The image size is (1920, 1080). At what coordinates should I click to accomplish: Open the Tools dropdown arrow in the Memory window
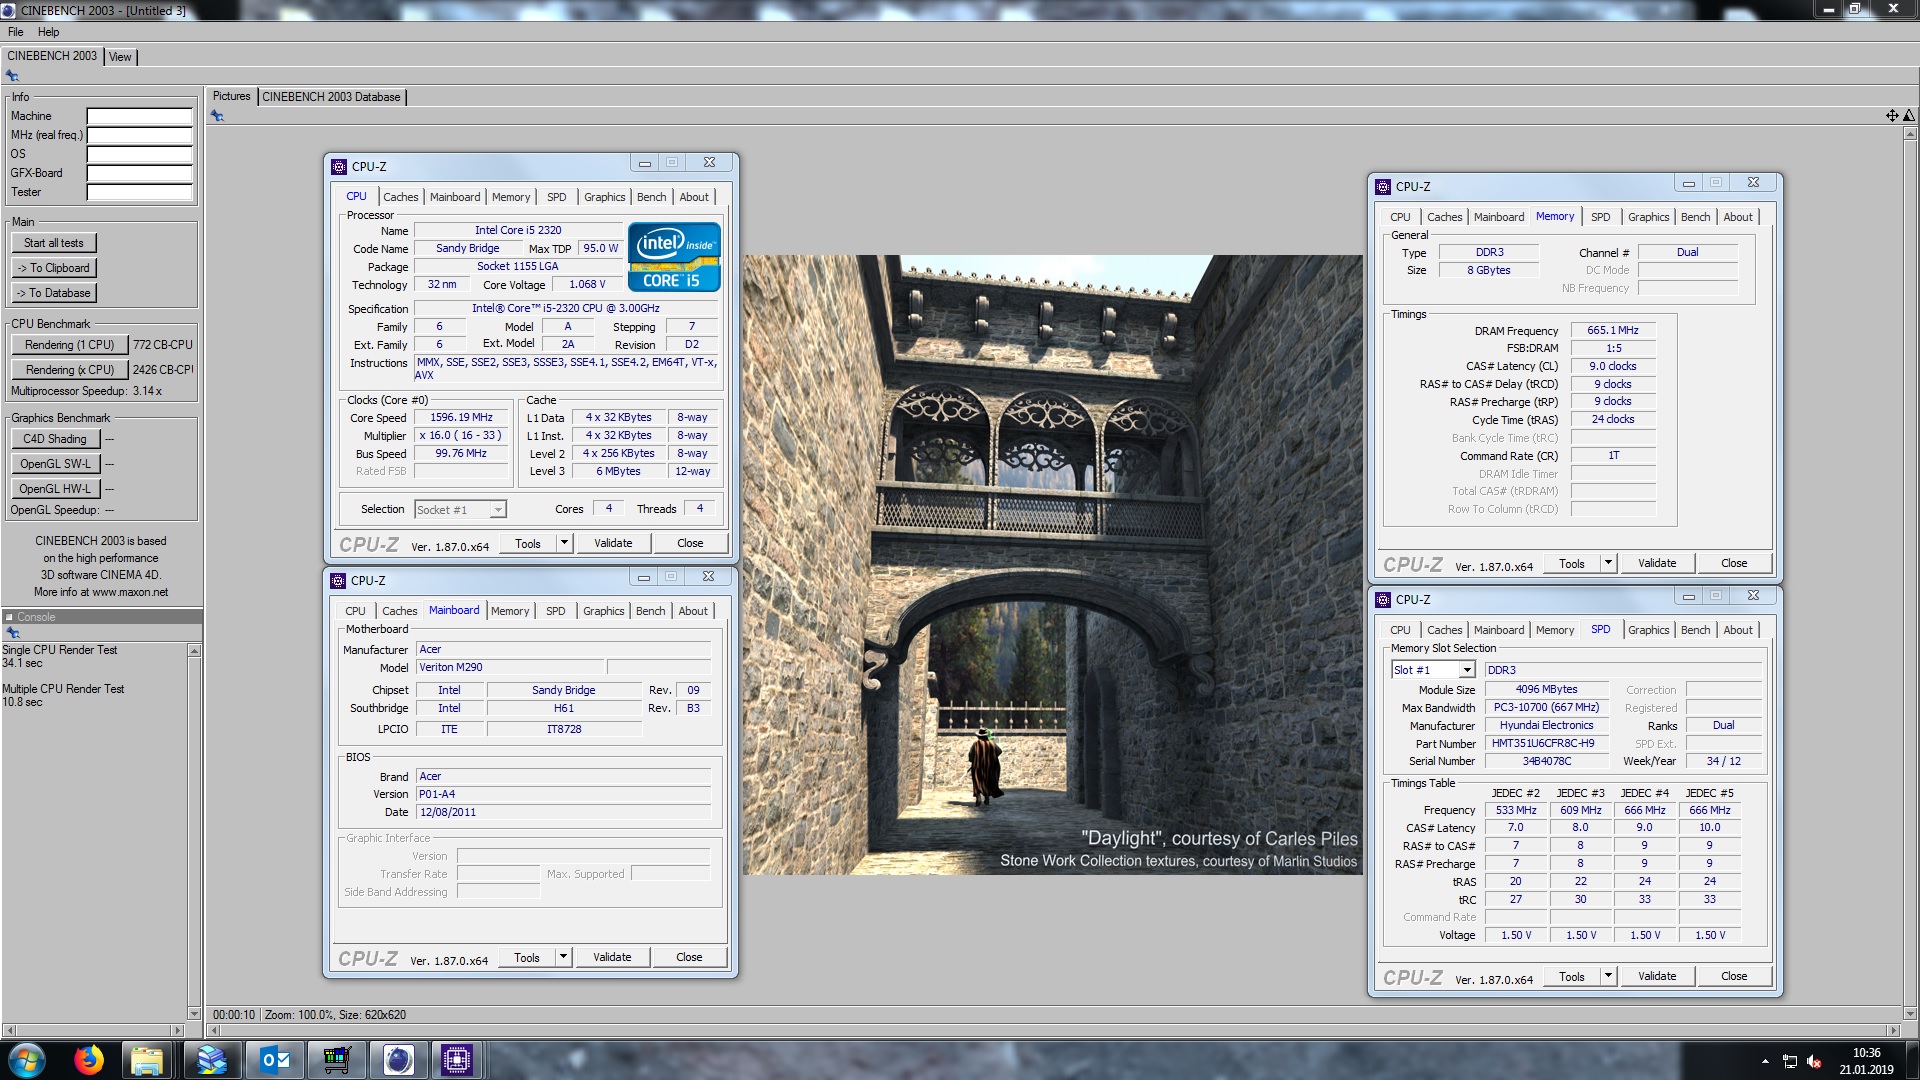tap(1608, 563)
